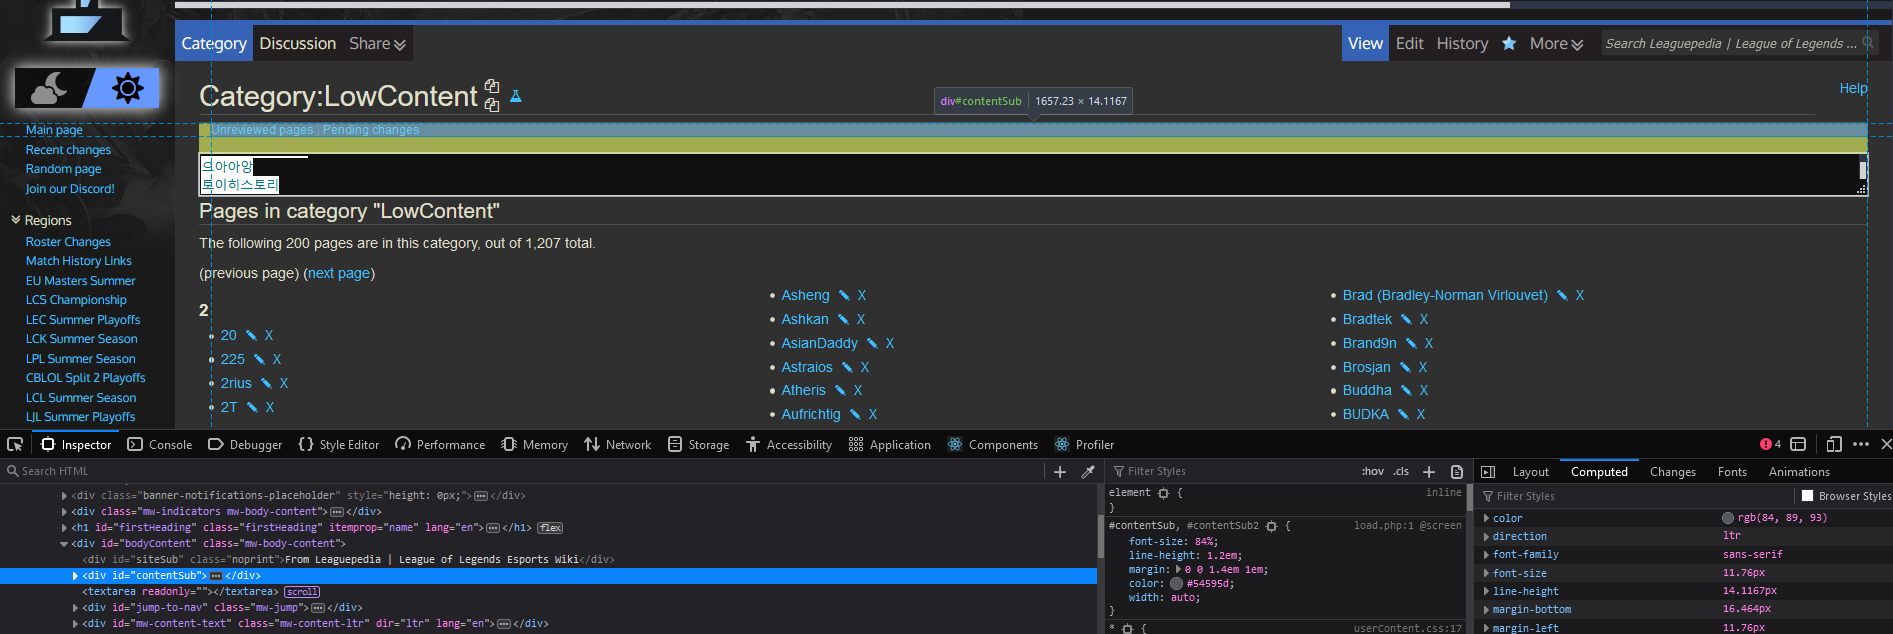Click pencil edit icon next to Bradtek
Image resolution: width=1893 pixels, height=634 pixels.
tap(1406, 319)
